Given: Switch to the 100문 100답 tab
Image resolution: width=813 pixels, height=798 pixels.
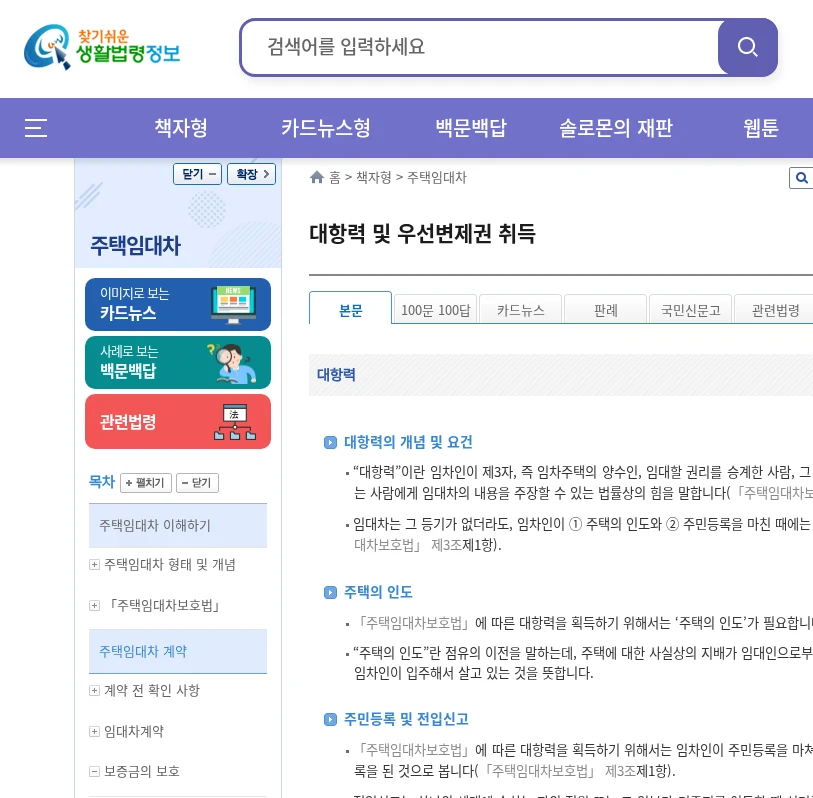Looking at the screenshot, I should [x=436, y=310].
